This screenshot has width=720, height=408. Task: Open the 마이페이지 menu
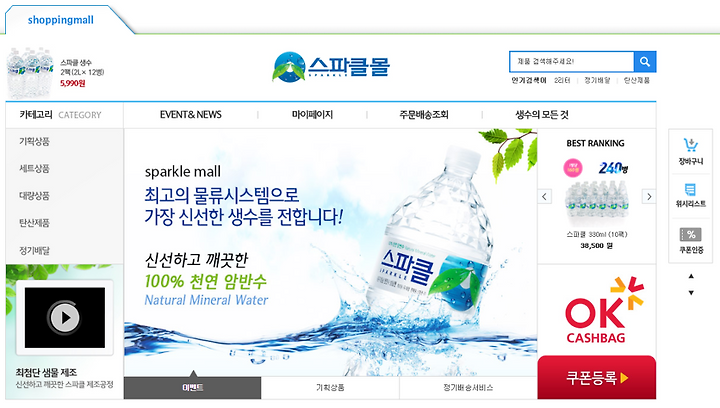[x=312, y=115]
